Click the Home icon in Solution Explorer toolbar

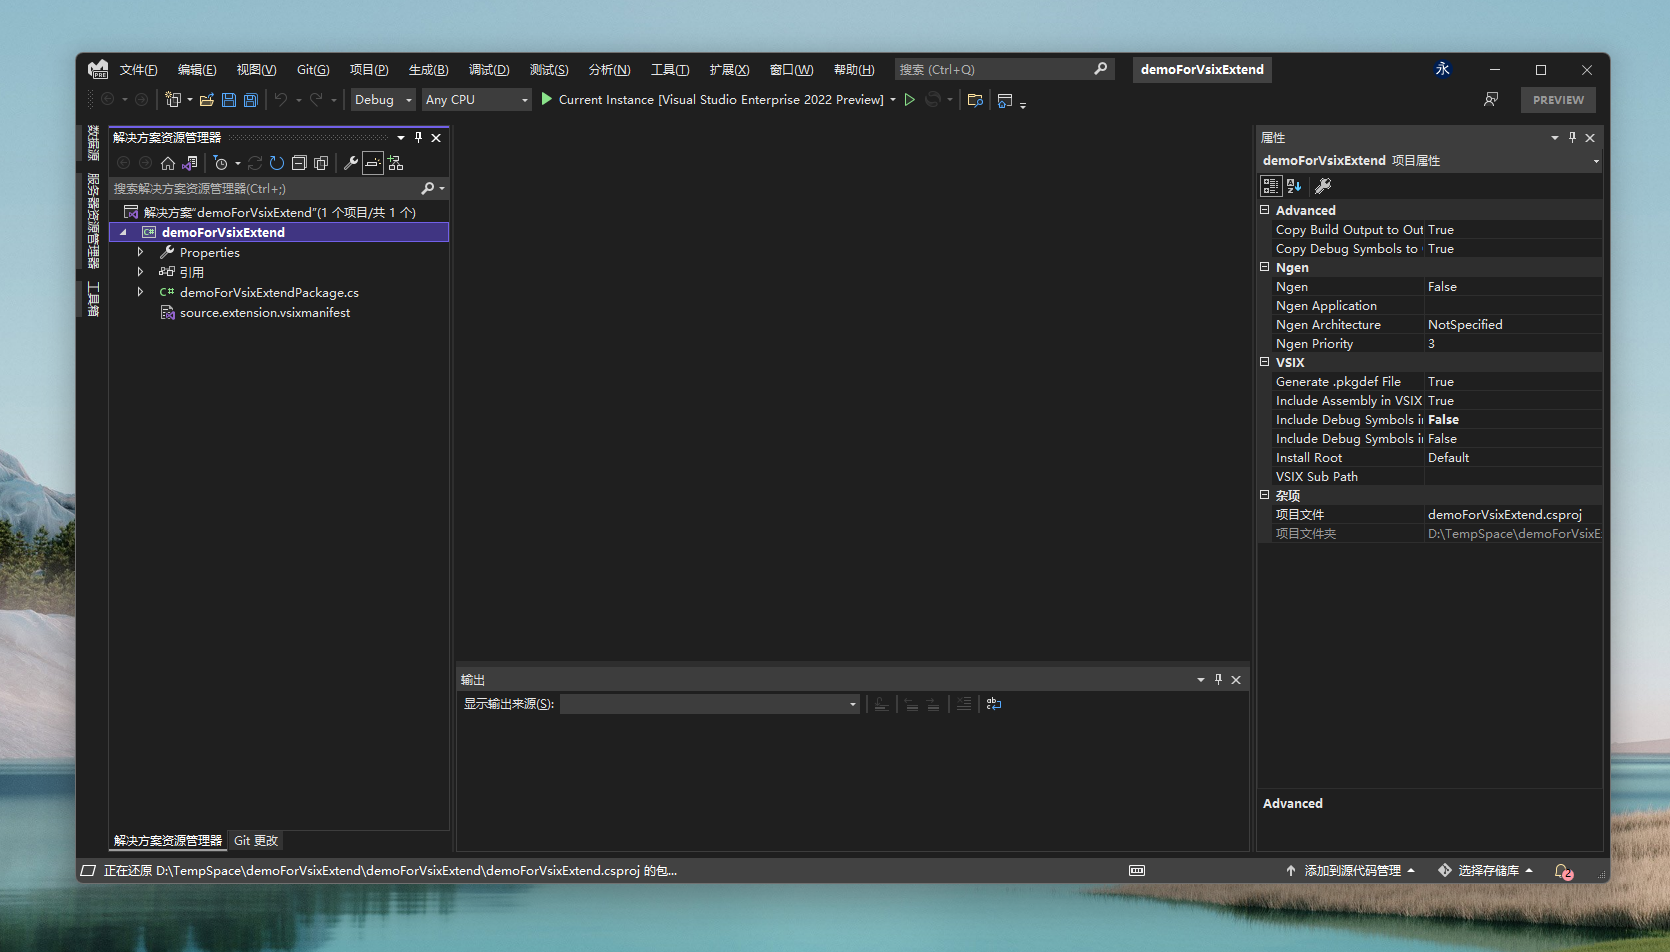[x=168, y=163]
